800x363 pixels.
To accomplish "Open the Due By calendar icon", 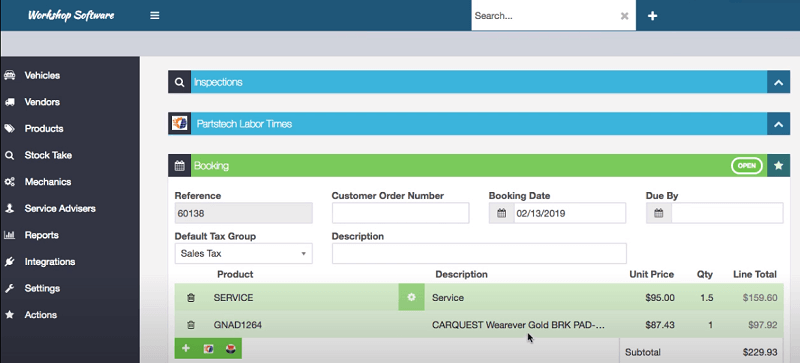I will click(659, 213).
